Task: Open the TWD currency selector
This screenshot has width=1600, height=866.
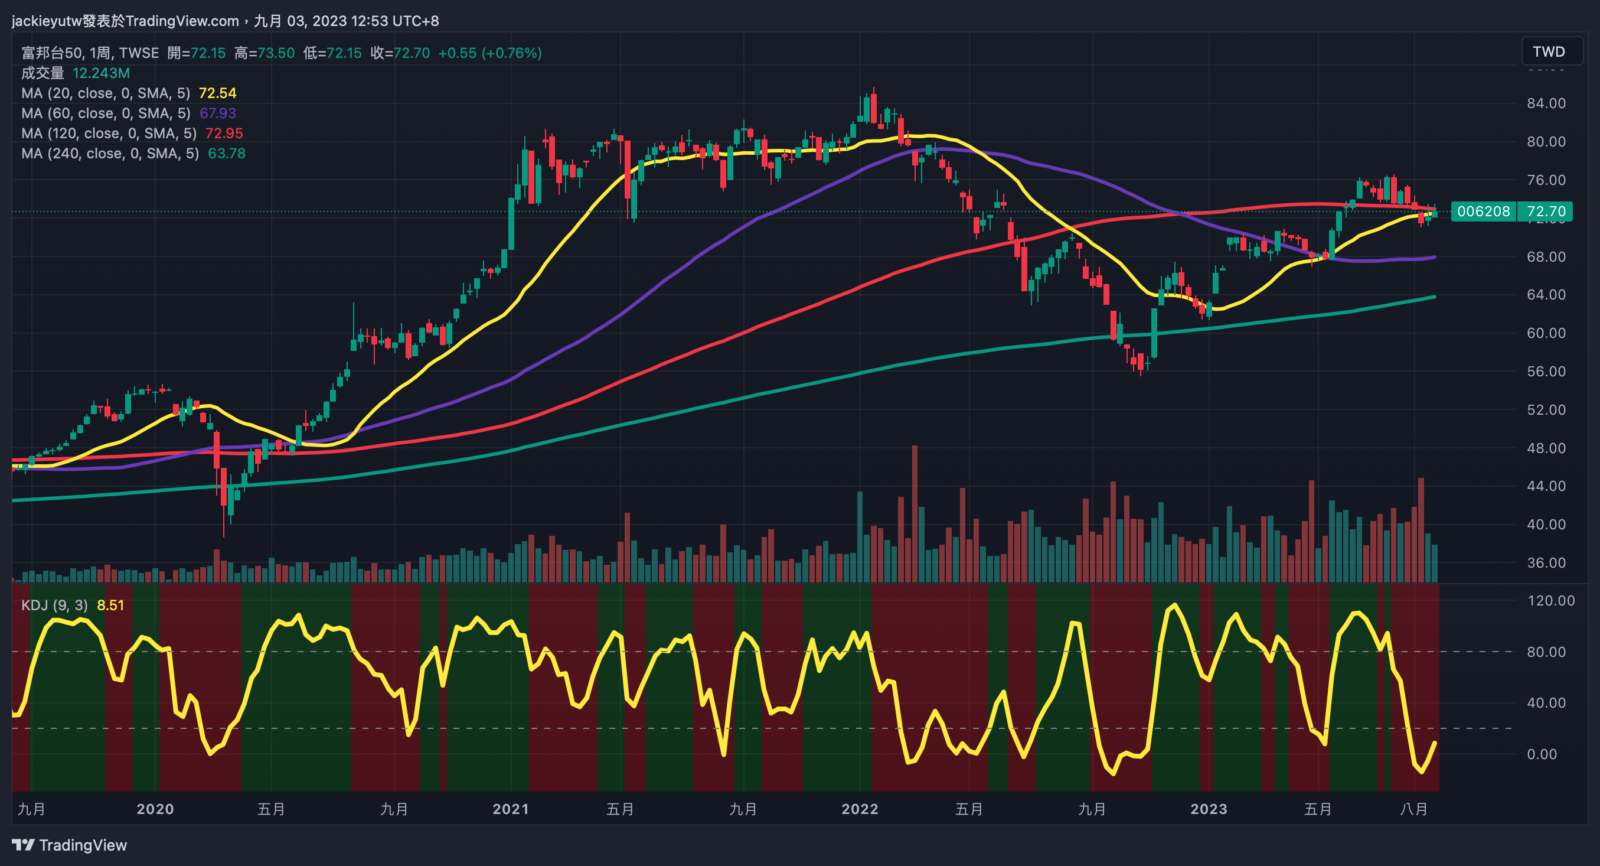Action: (x=1548, y=52)
